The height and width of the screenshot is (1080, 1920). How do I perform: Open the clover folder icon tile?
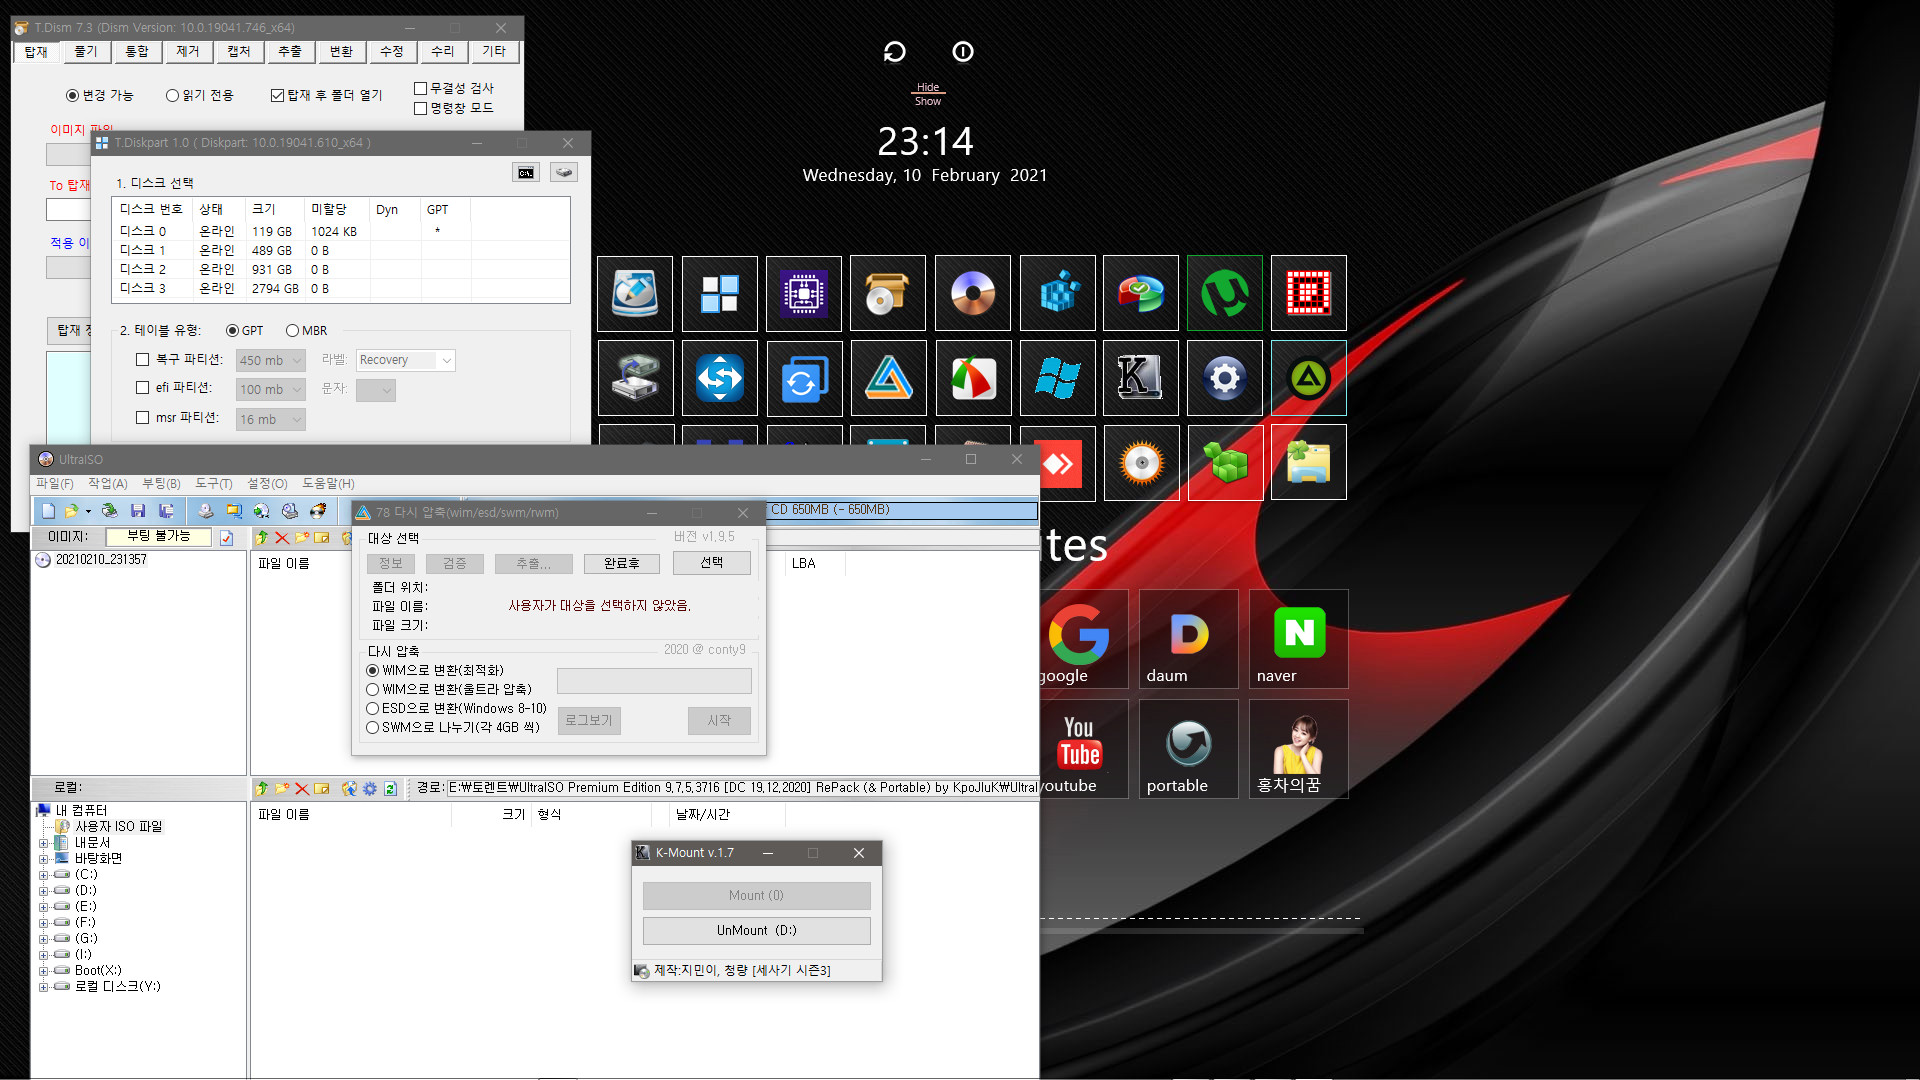point(1309,463)
